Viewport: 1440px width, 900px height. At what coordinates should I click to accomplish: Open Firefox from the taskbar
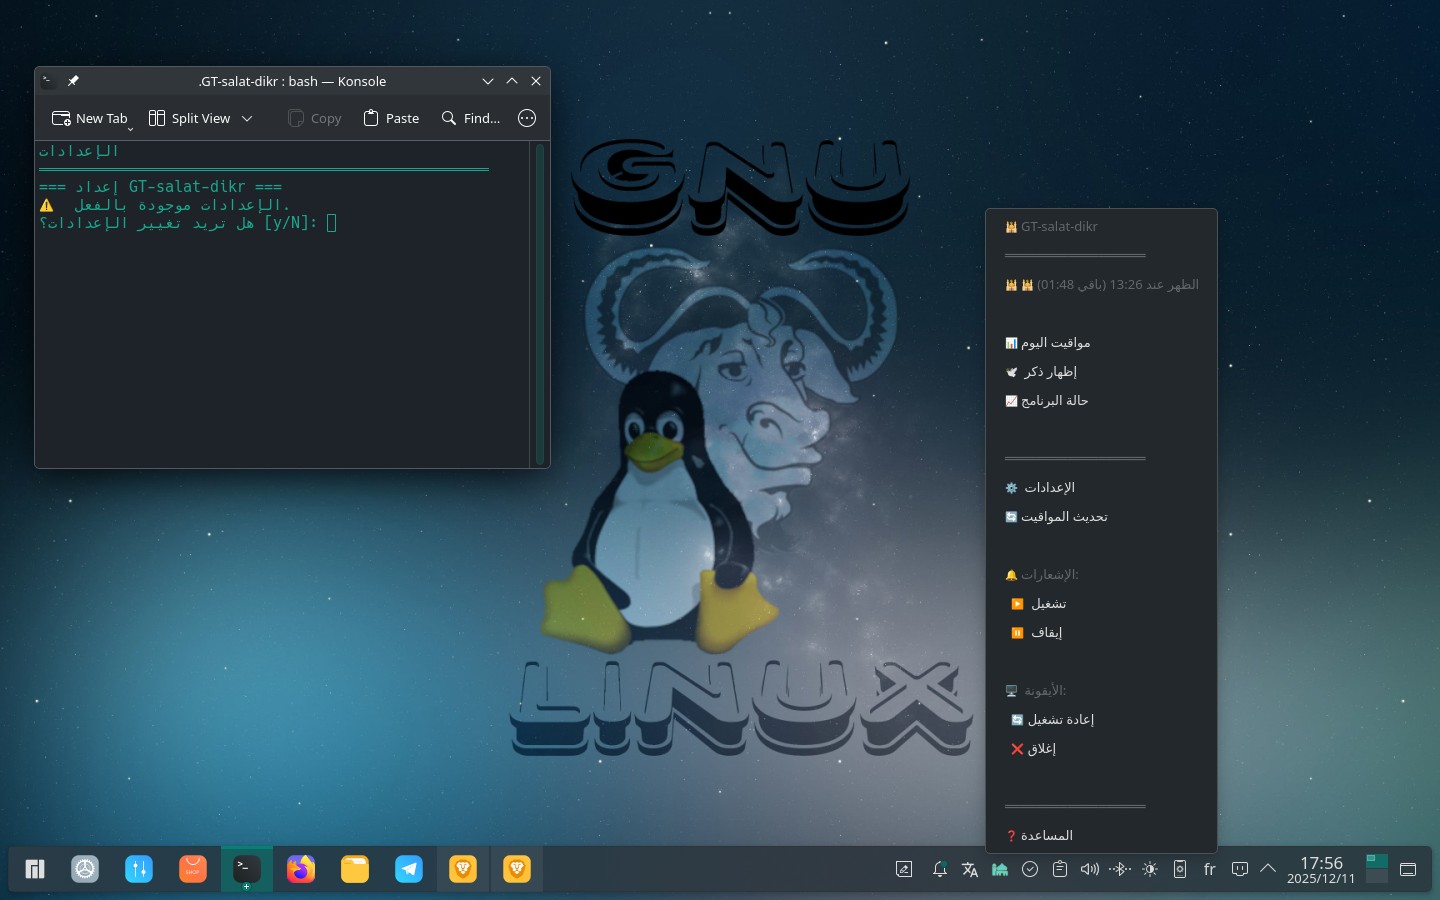pyautogui.click(x=301, y=869)
